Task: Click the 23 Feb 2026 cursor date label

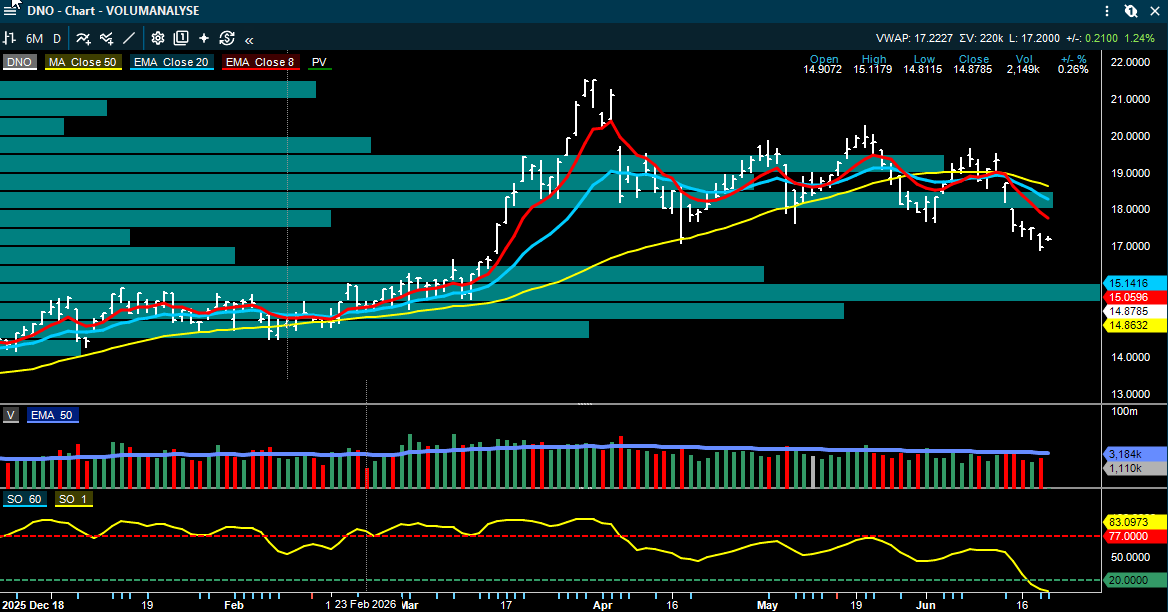Action: click(365, 605)
